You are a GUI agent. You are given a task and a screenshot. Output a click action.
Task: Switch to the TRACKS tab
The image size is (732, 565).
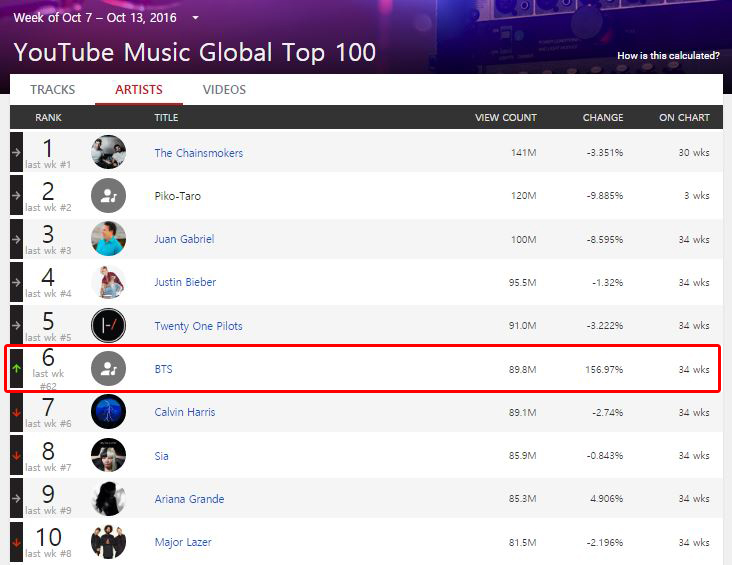53,89
